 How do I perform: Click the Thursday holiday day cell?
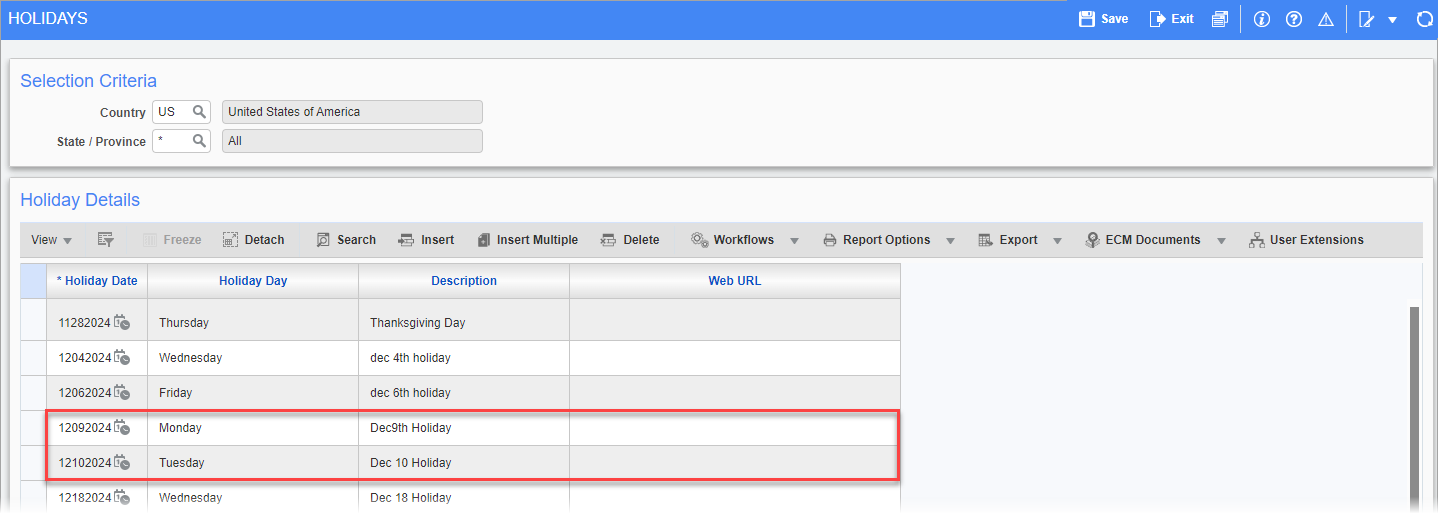pos(253,323)
